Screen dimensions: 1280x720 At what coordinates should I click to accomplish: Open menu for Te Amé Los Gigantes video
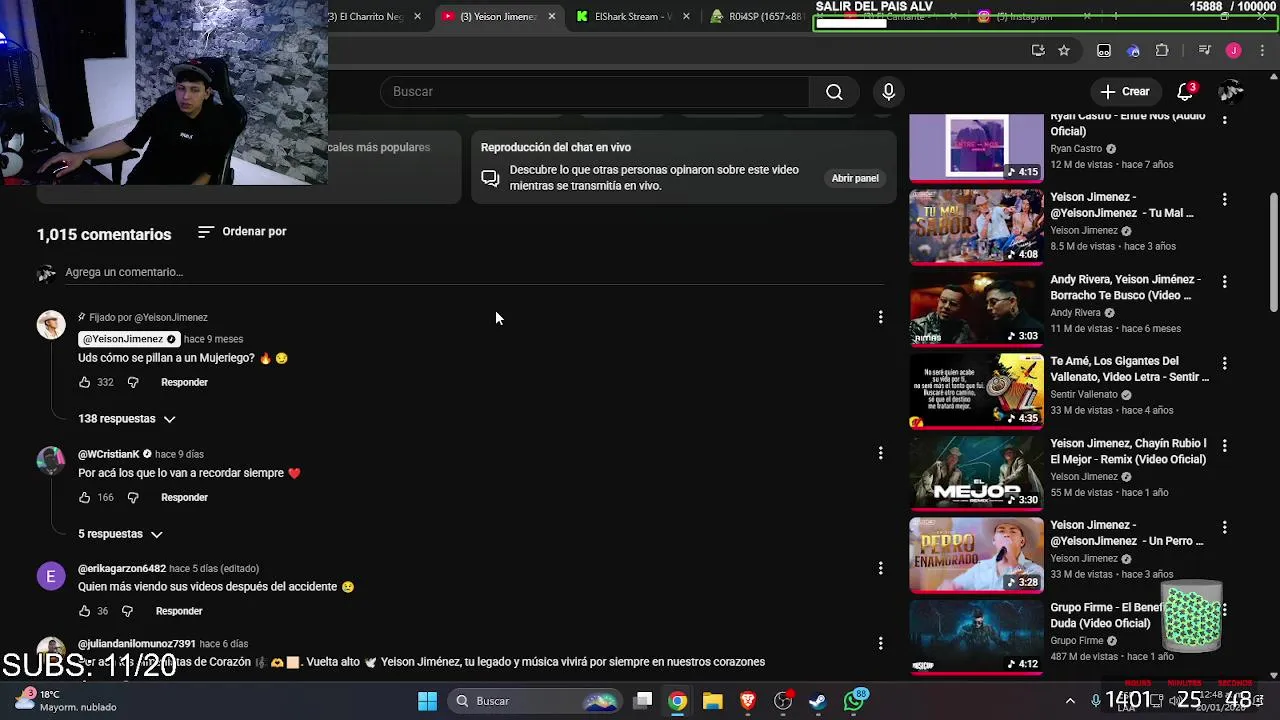1224,364
